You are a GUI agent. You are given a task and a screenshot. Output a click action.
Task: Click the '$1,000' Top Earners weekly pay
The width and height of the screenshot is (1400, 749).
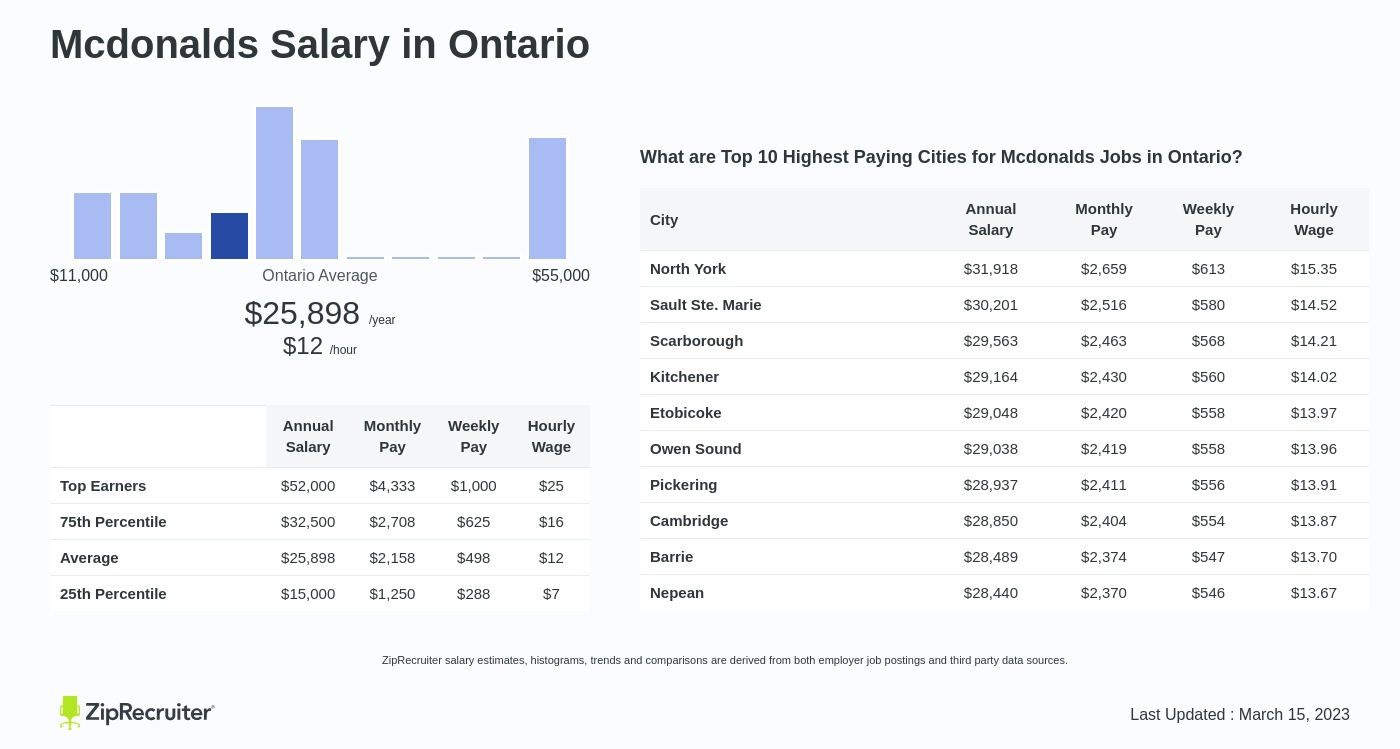473,486
